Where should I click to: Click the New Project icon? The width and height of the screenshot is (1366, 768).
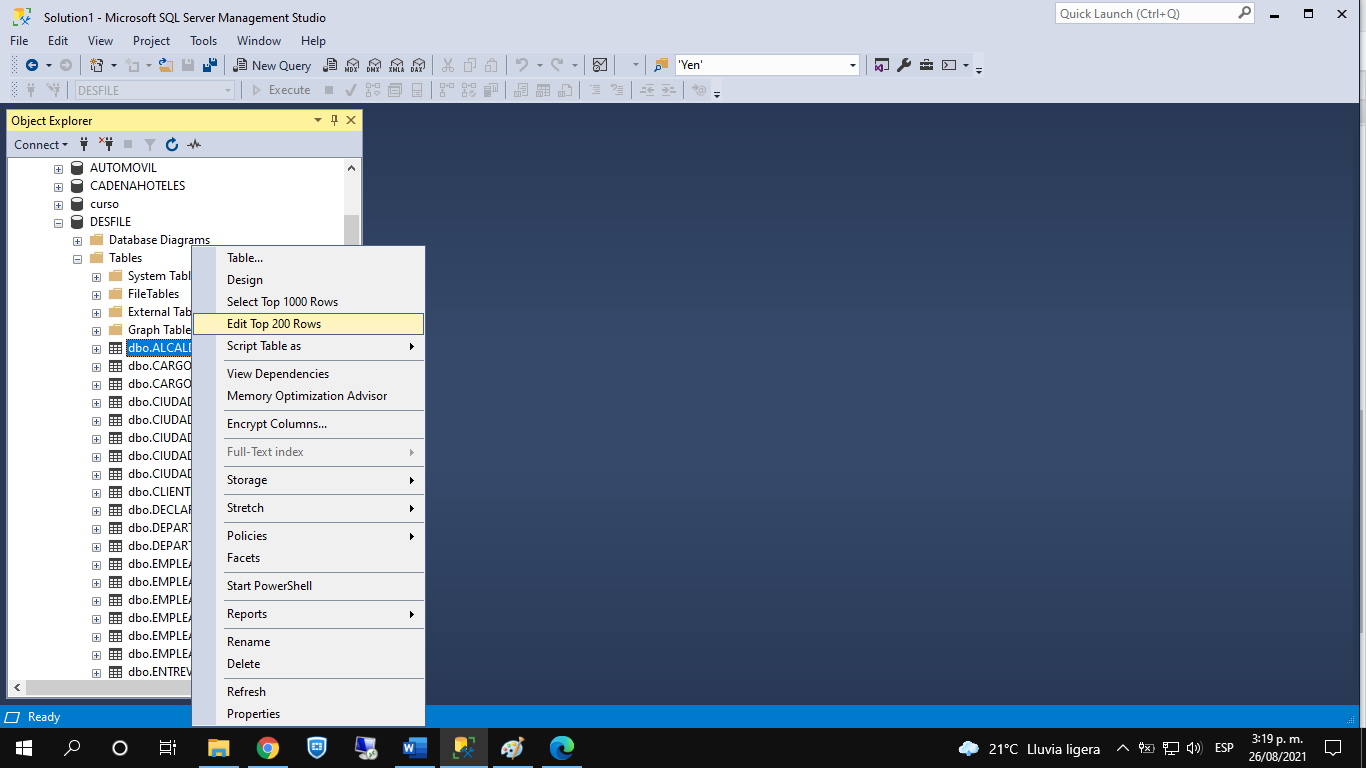[x=97, y=65]
